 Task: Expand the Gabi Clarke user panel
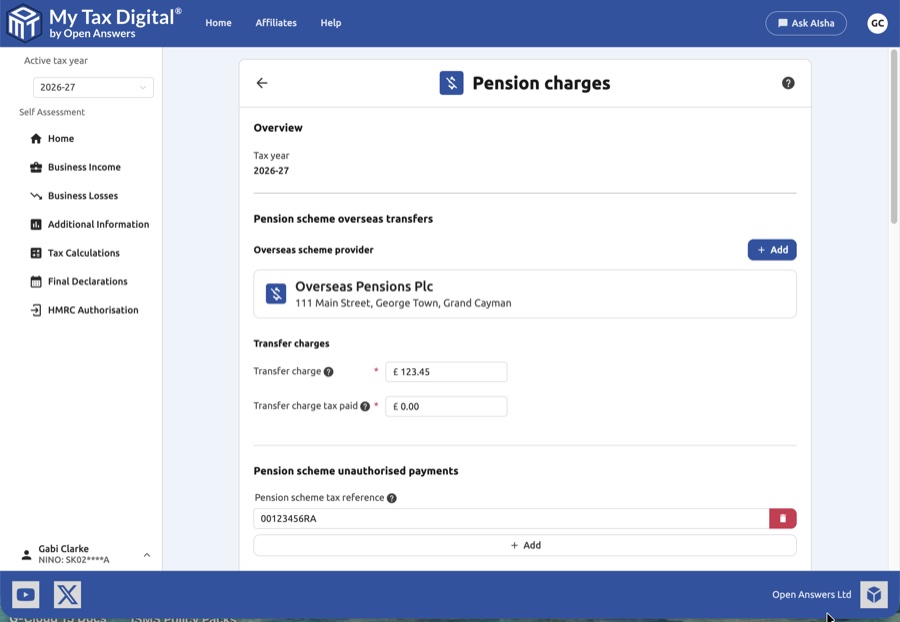[147, 555]
